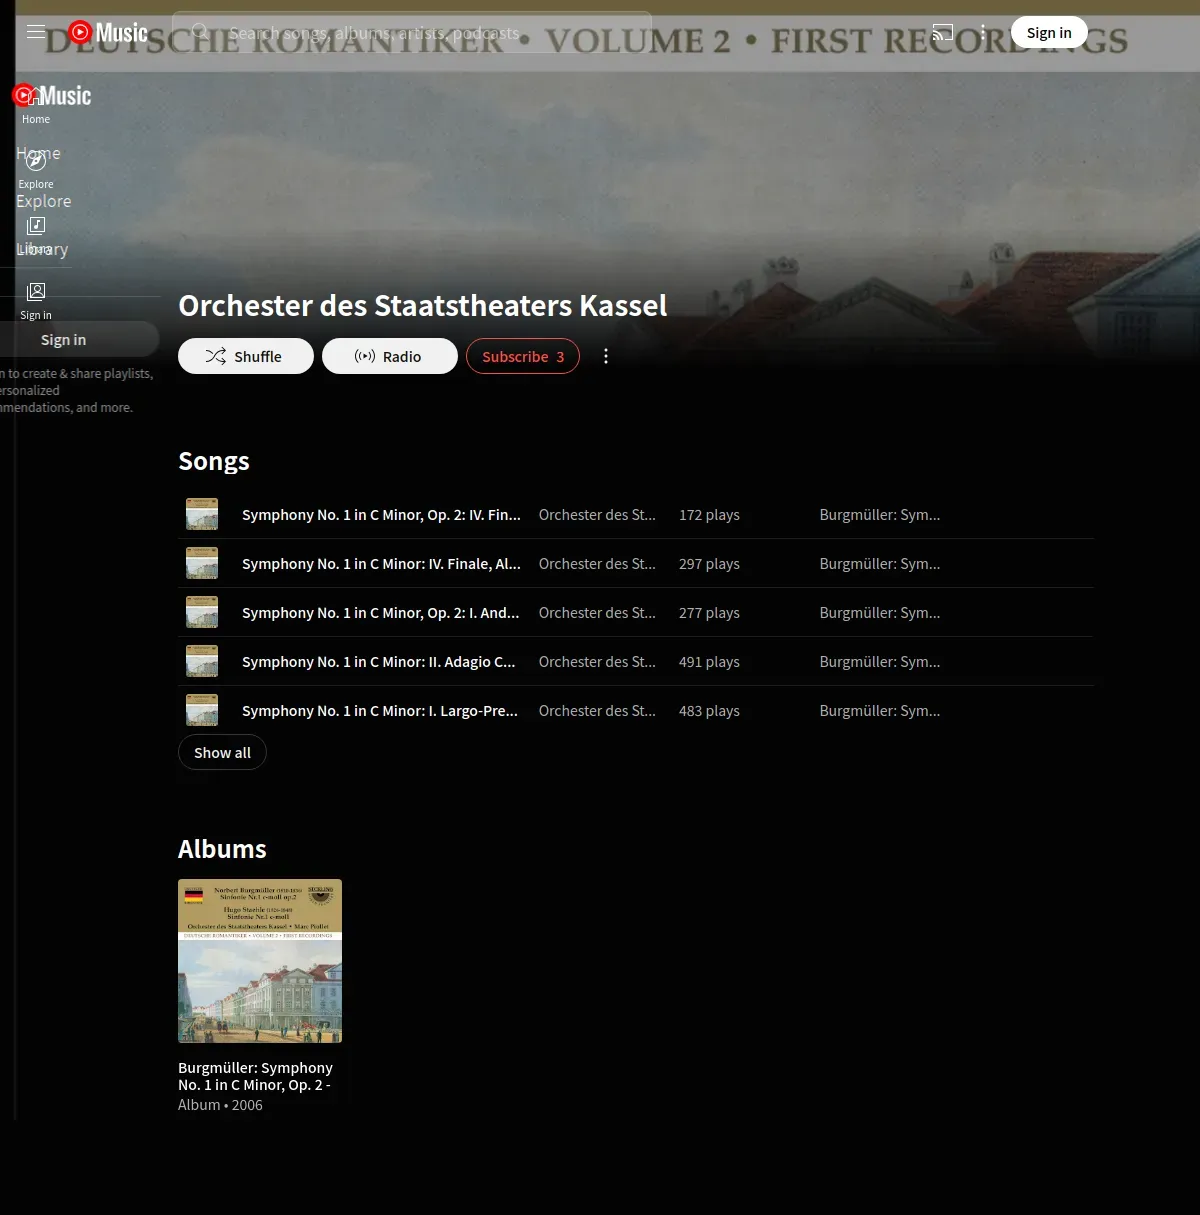Click the search magnifier icon

pos(200,32)
